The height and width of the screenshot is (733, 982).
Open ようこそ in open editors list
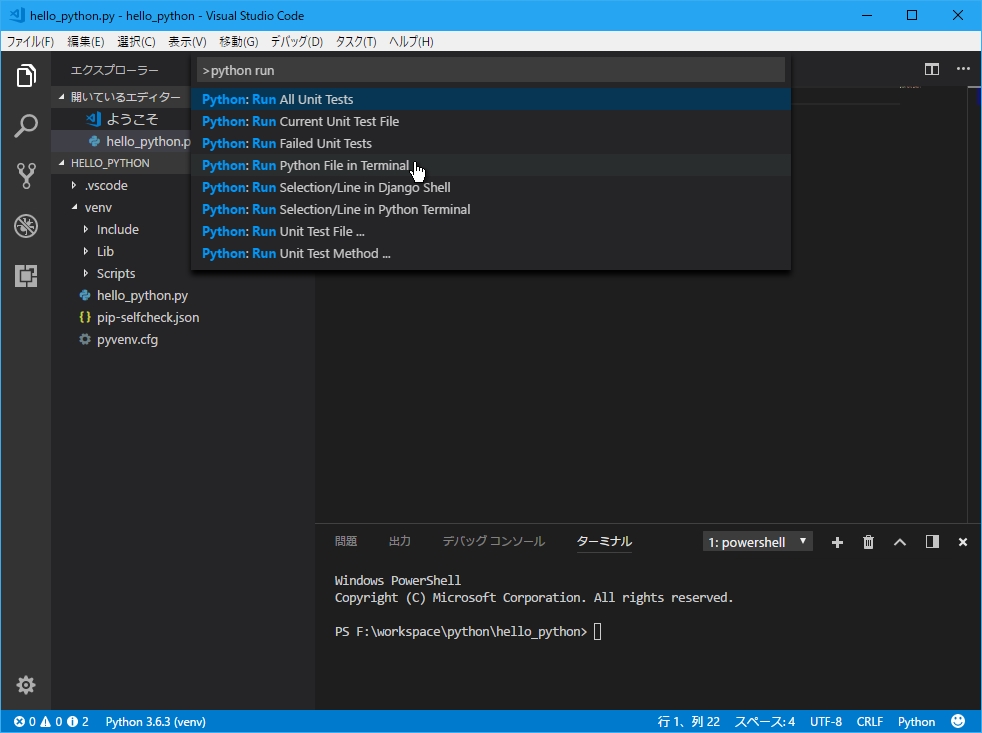click(132, 119)
